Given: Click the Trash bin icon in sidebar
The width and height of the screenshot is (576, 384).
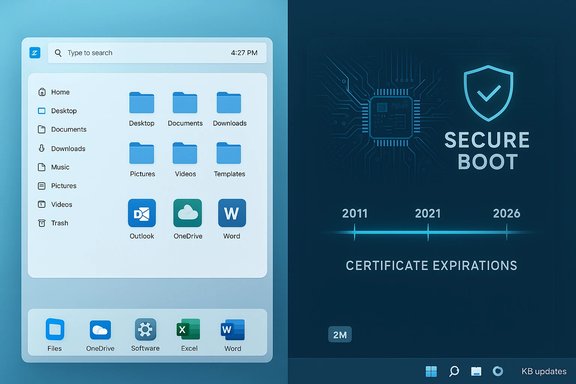Looking at the screenshot, I should 42,223.
